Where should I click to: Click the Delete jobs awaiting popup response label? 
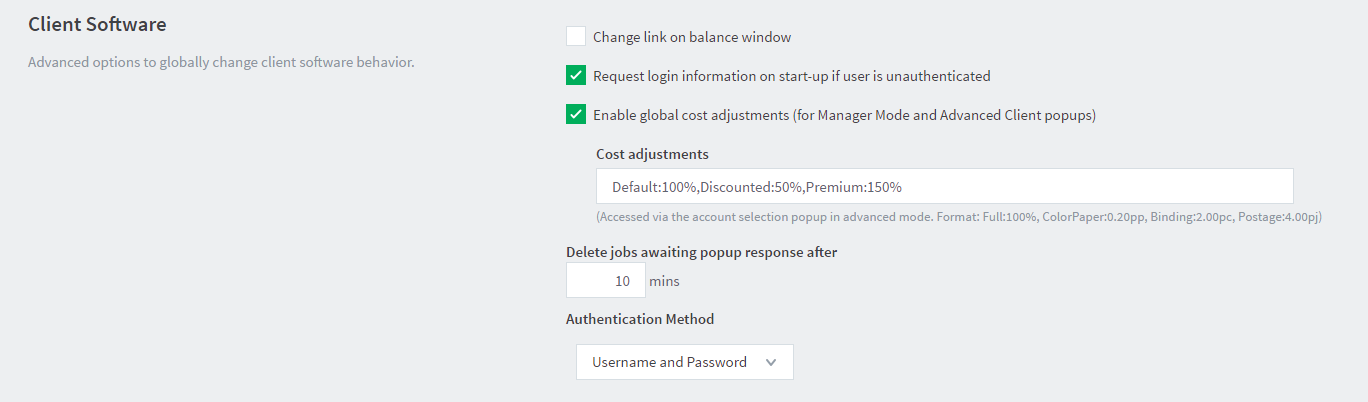(702, 252)
